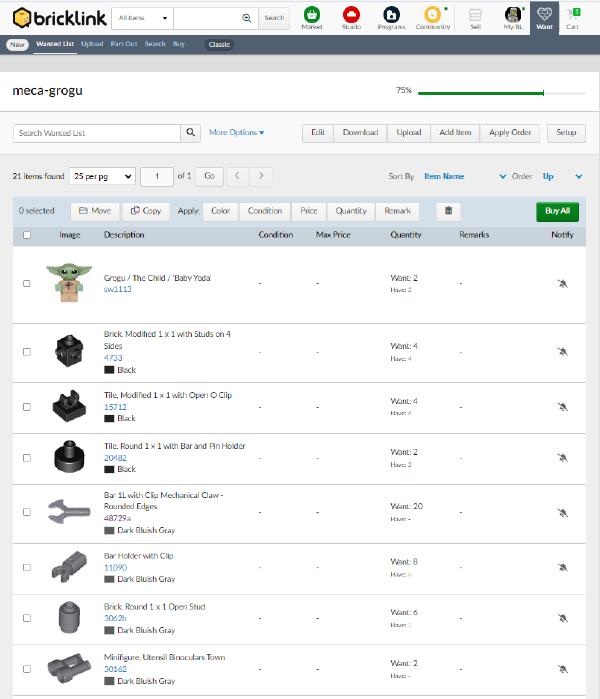The height and width of the screenshot is (699, 600).
Task: Click the Copy button with copy icon
Action: click(x=146, y=211)
